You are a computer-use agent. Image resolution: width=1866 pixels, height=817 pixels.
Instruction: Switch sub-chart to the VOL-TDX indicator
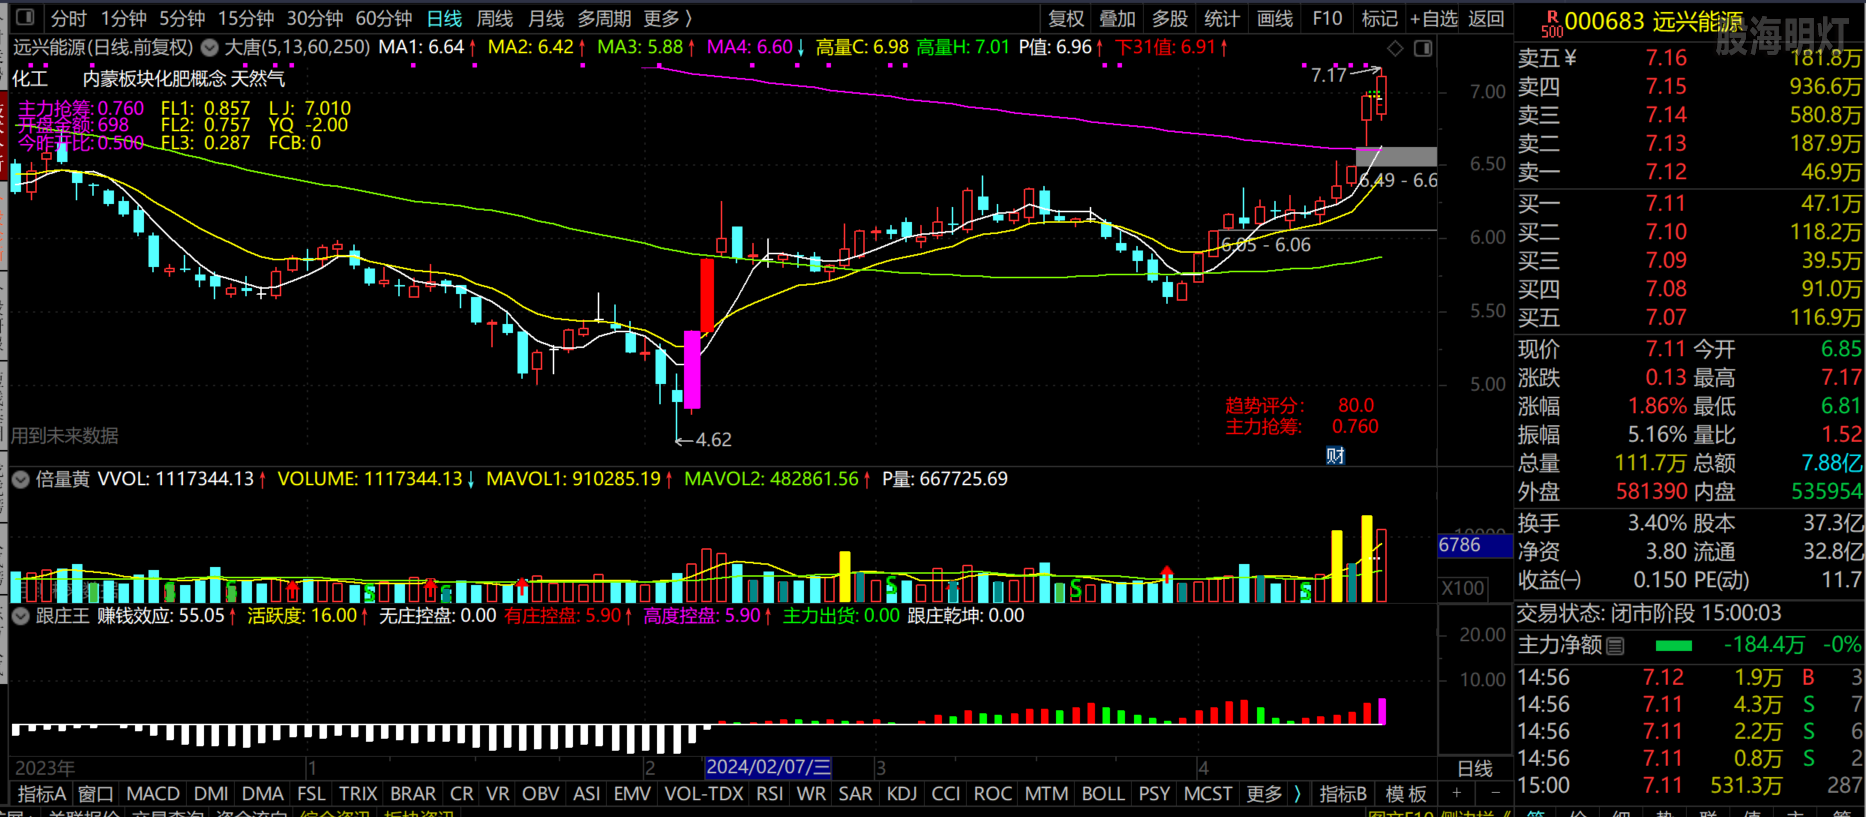[704, 794]
